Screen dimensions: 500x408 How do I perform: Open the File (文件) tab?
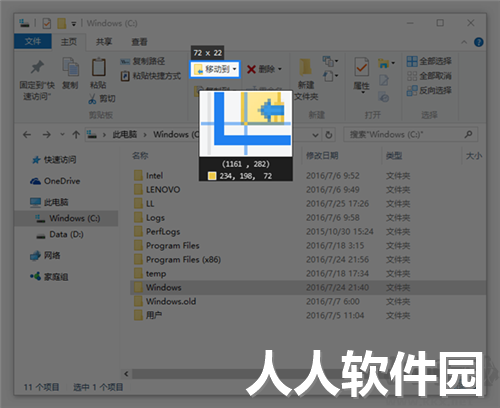point(33,41)
